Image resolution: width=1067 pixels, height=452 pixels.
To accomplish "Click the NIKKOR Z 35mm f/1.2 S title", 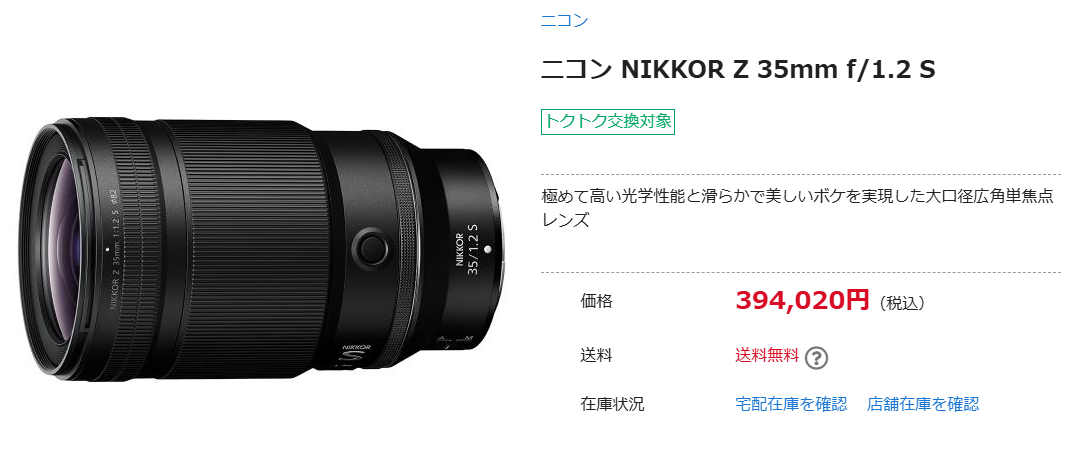I will click(738, 70).
